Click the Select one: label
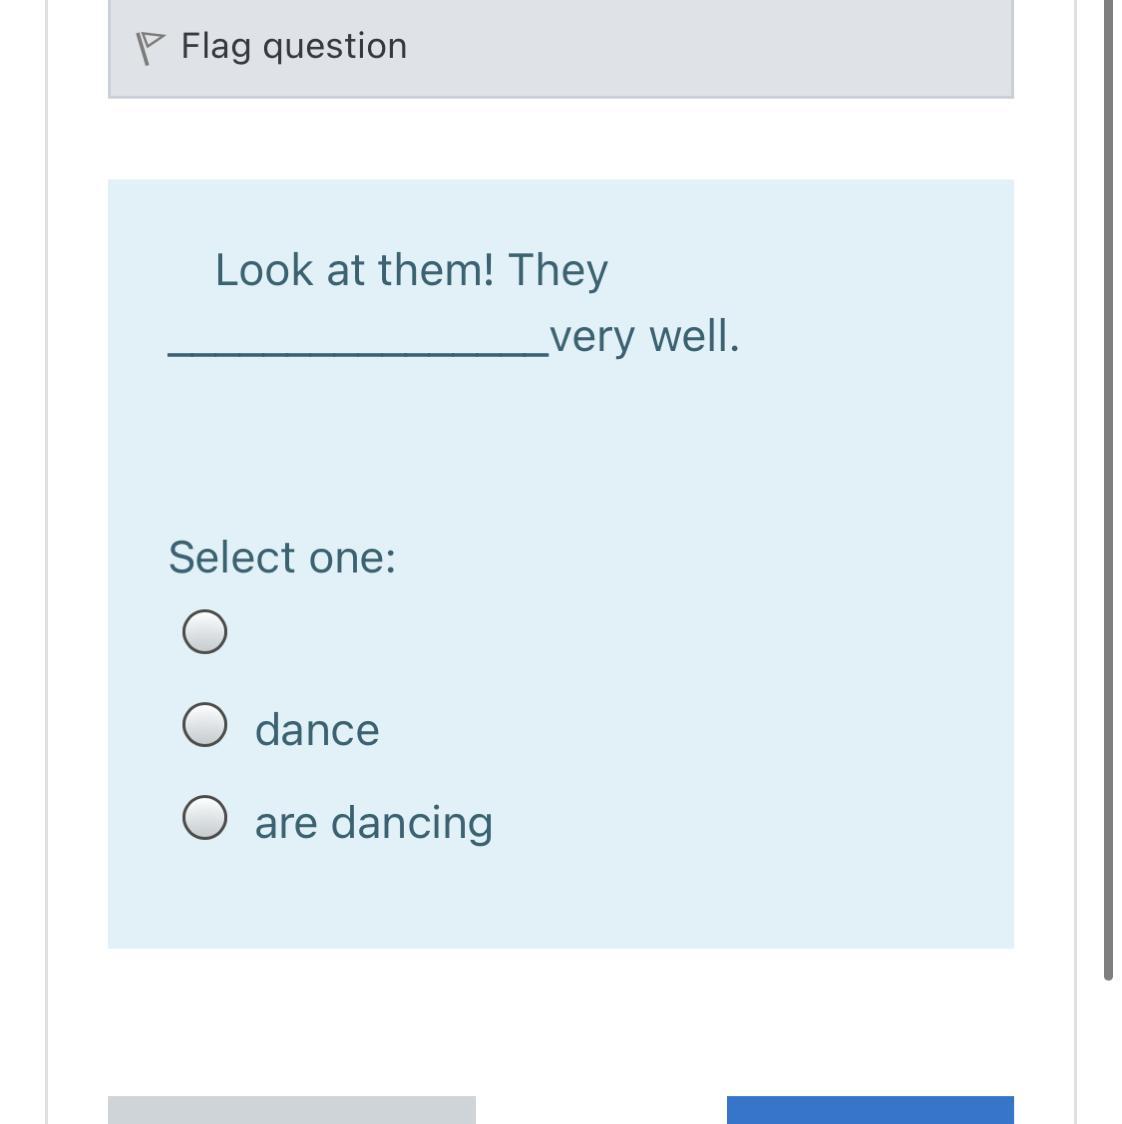1122x1124 pixels. [282, 557]
